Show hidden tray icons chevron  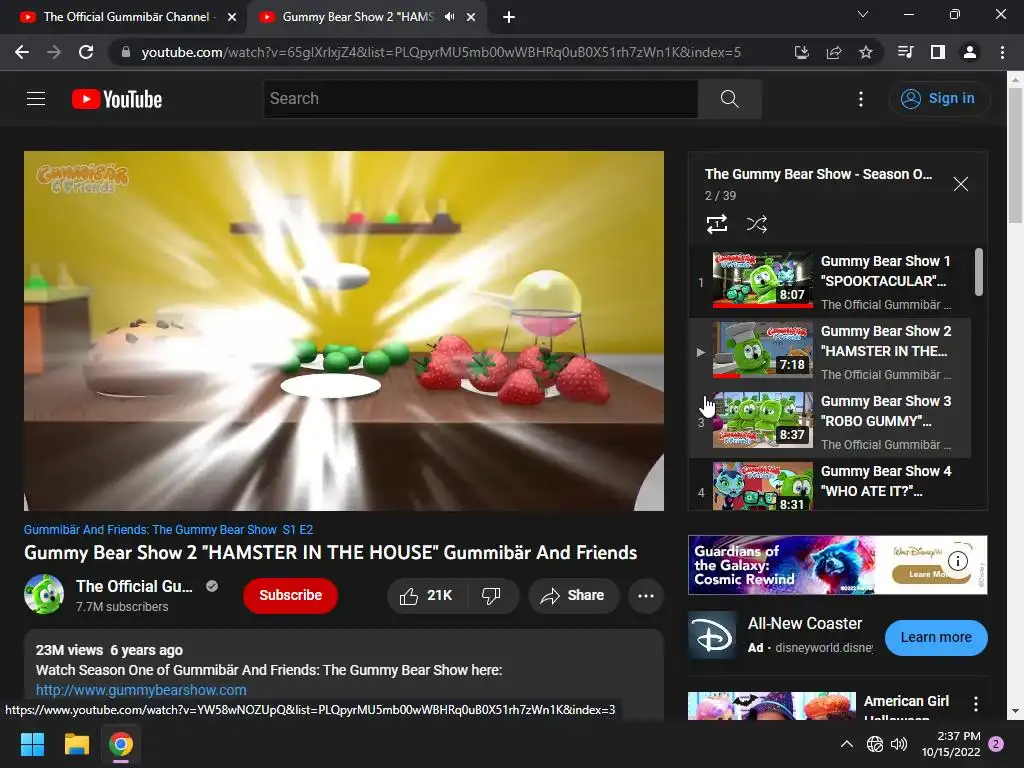[x=846, y=744]
